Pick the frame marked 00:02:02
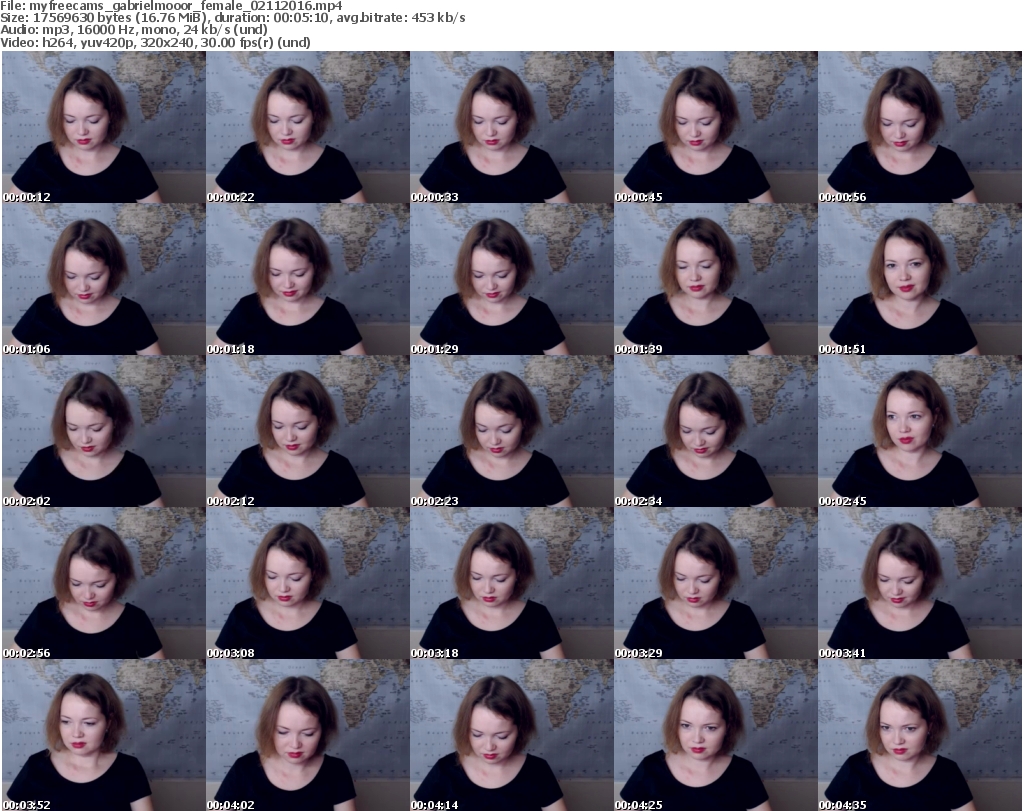The height and width of the screenshot is (811, 1024). 103,431
